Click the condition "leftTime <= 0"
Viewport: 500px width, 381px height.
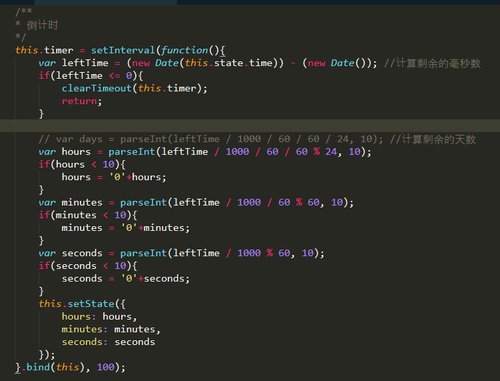coord(94,76)
